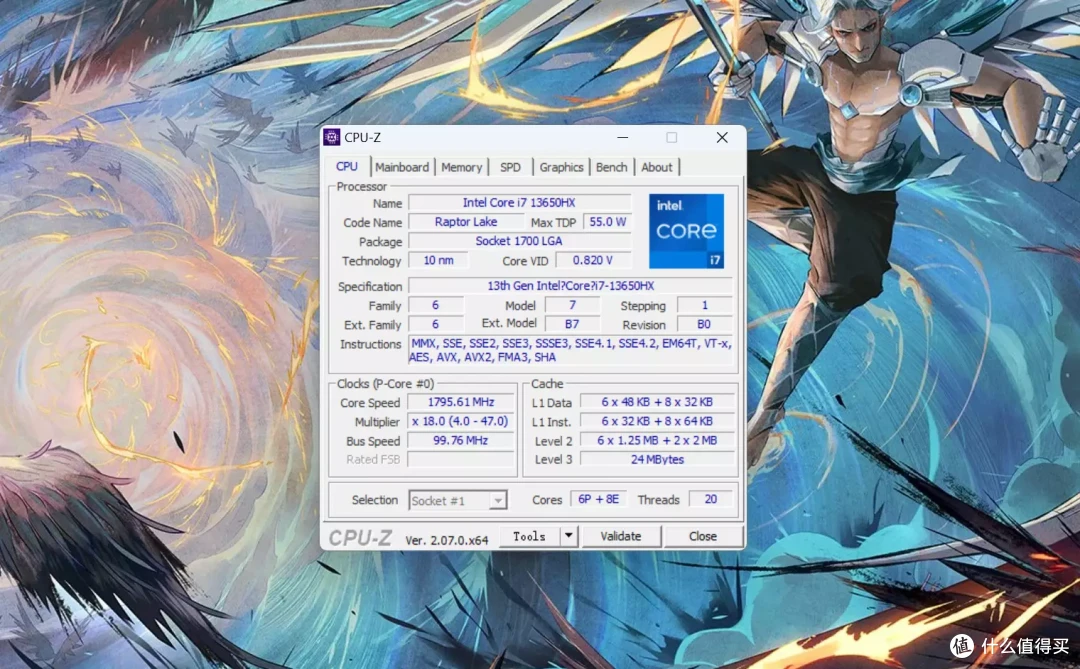1080x669 pixels.
Task: Click the Tools button
Action: pos(529,536)
